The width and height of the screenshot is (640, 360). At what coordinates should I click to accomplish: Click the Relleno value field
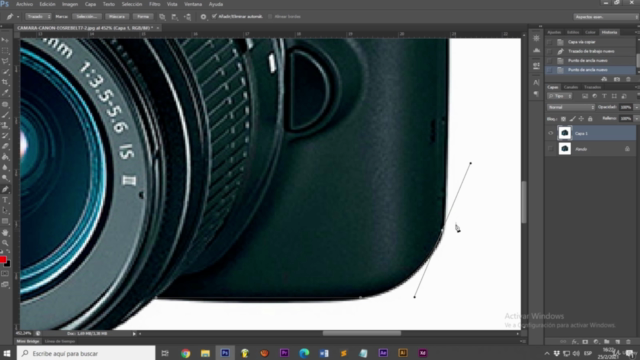pyautogui.click(x=626, y=119)
